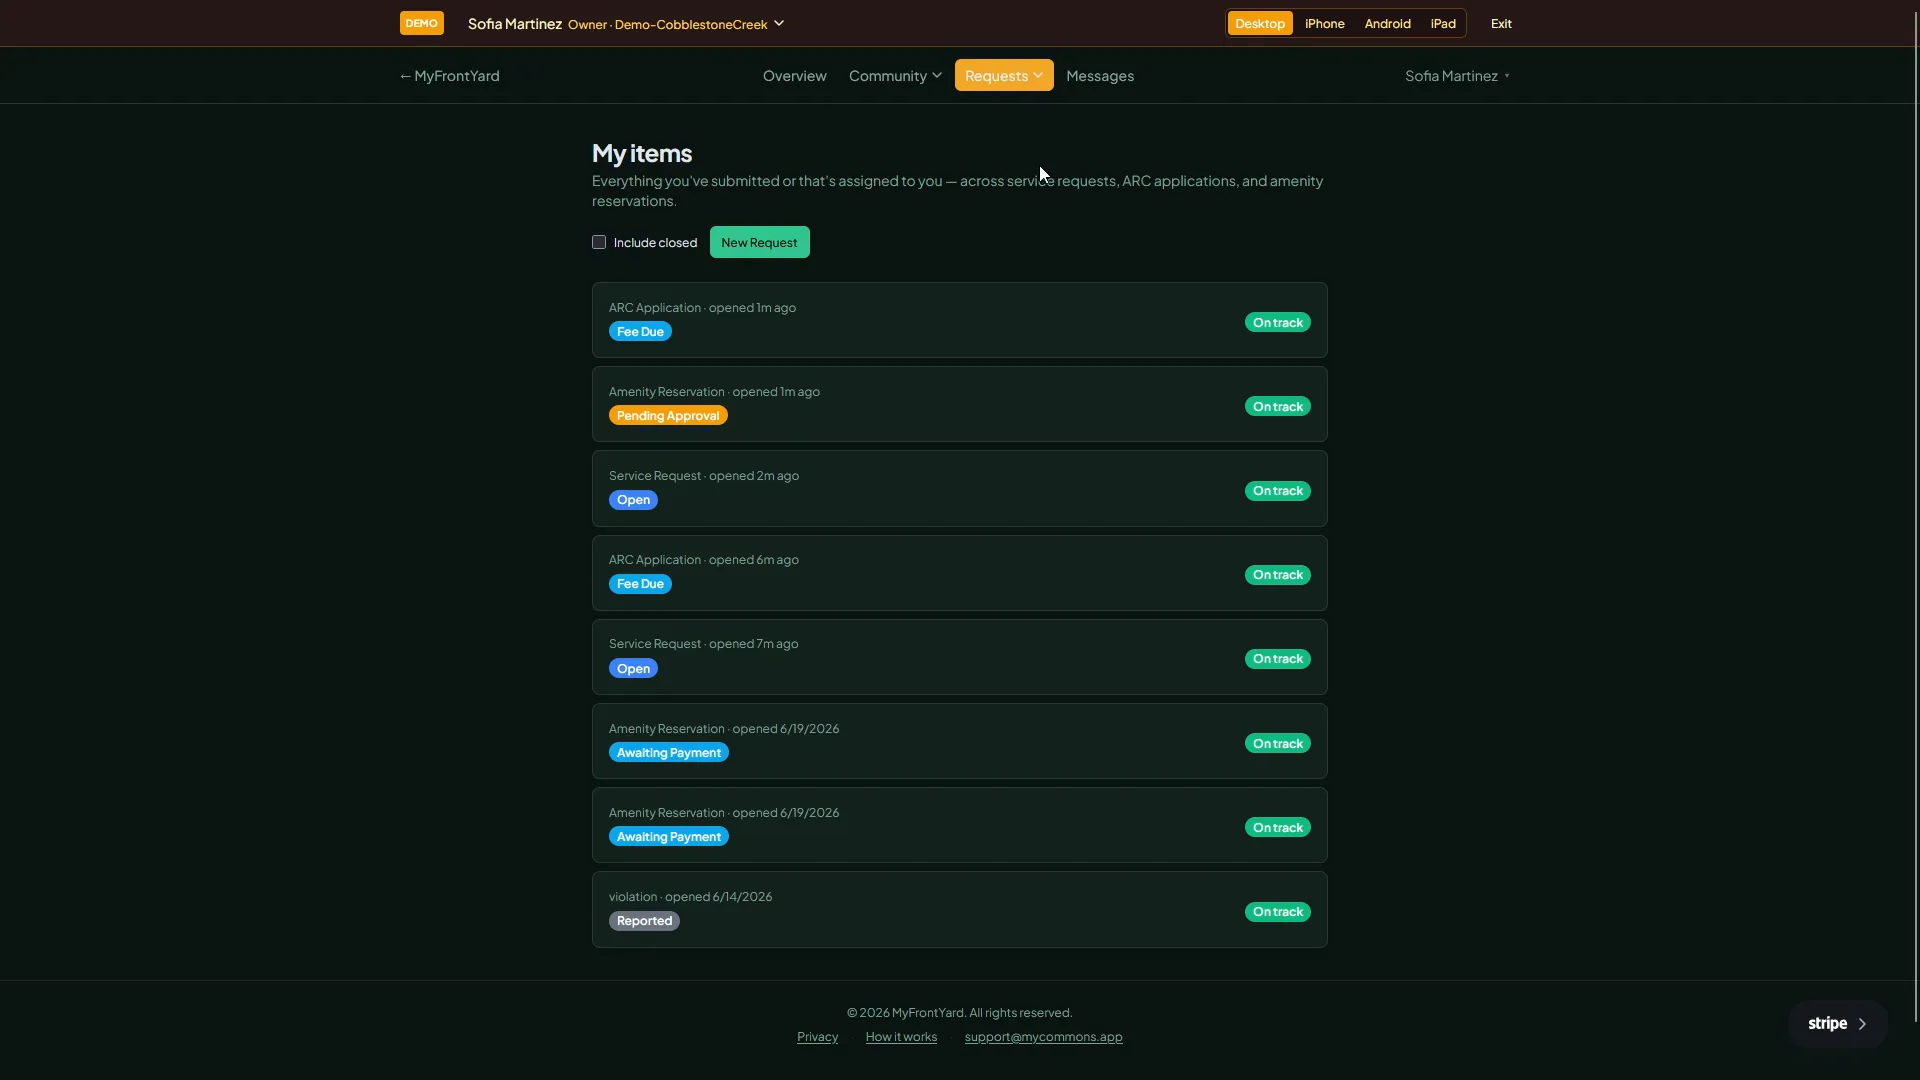Open the How it works link
The height and width of the screenshot is (1080, 1920).
(901, 1037)
